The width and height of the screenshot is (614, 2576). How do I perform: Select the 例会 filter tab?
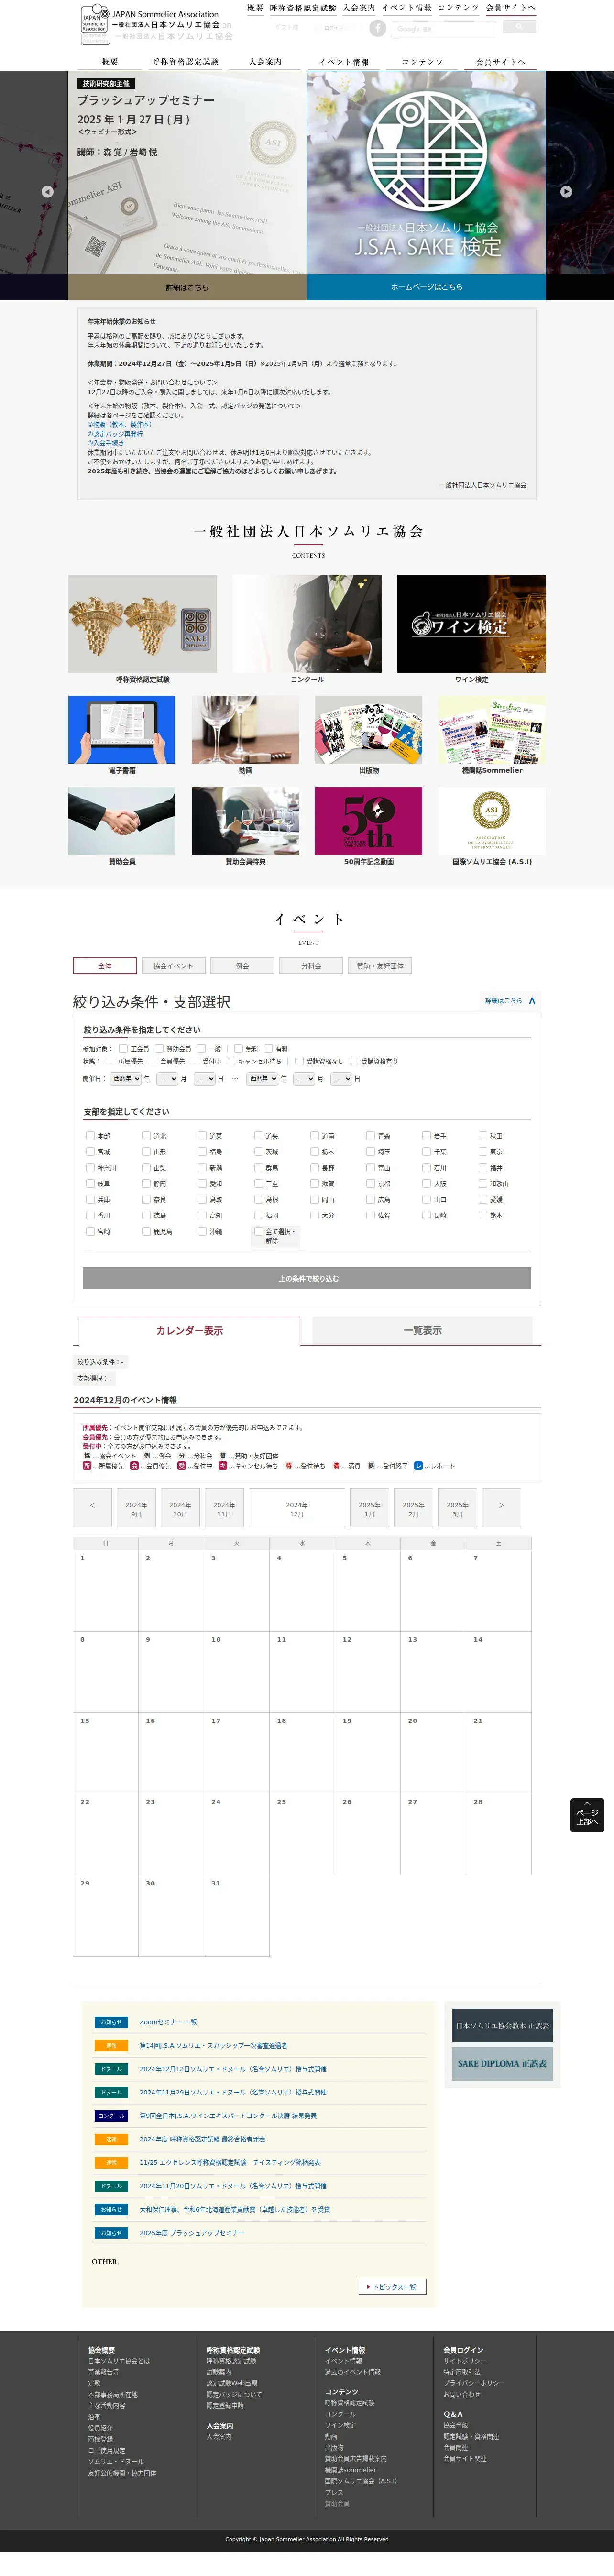pyautogui.click(x=242, y=966)
